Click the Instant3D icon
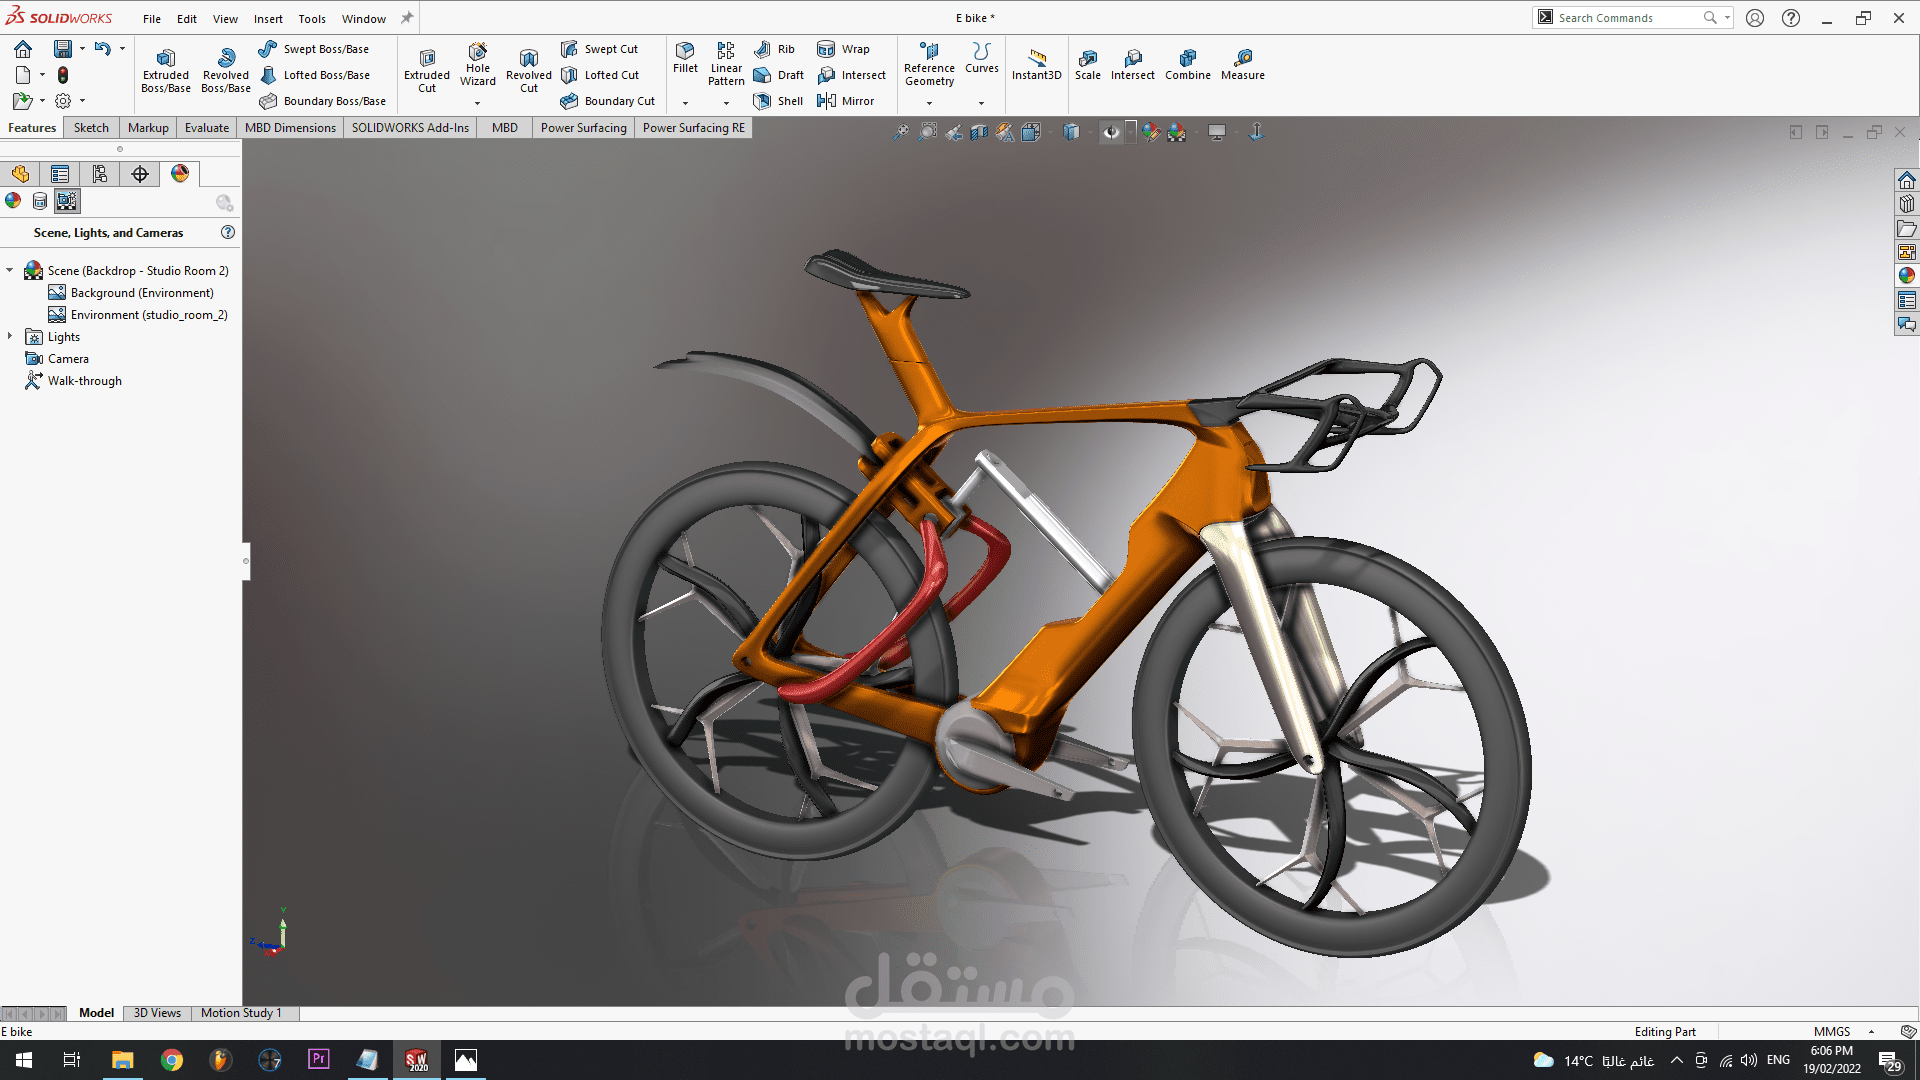The image size is (1920, 1080). (x=1036, y=64)
